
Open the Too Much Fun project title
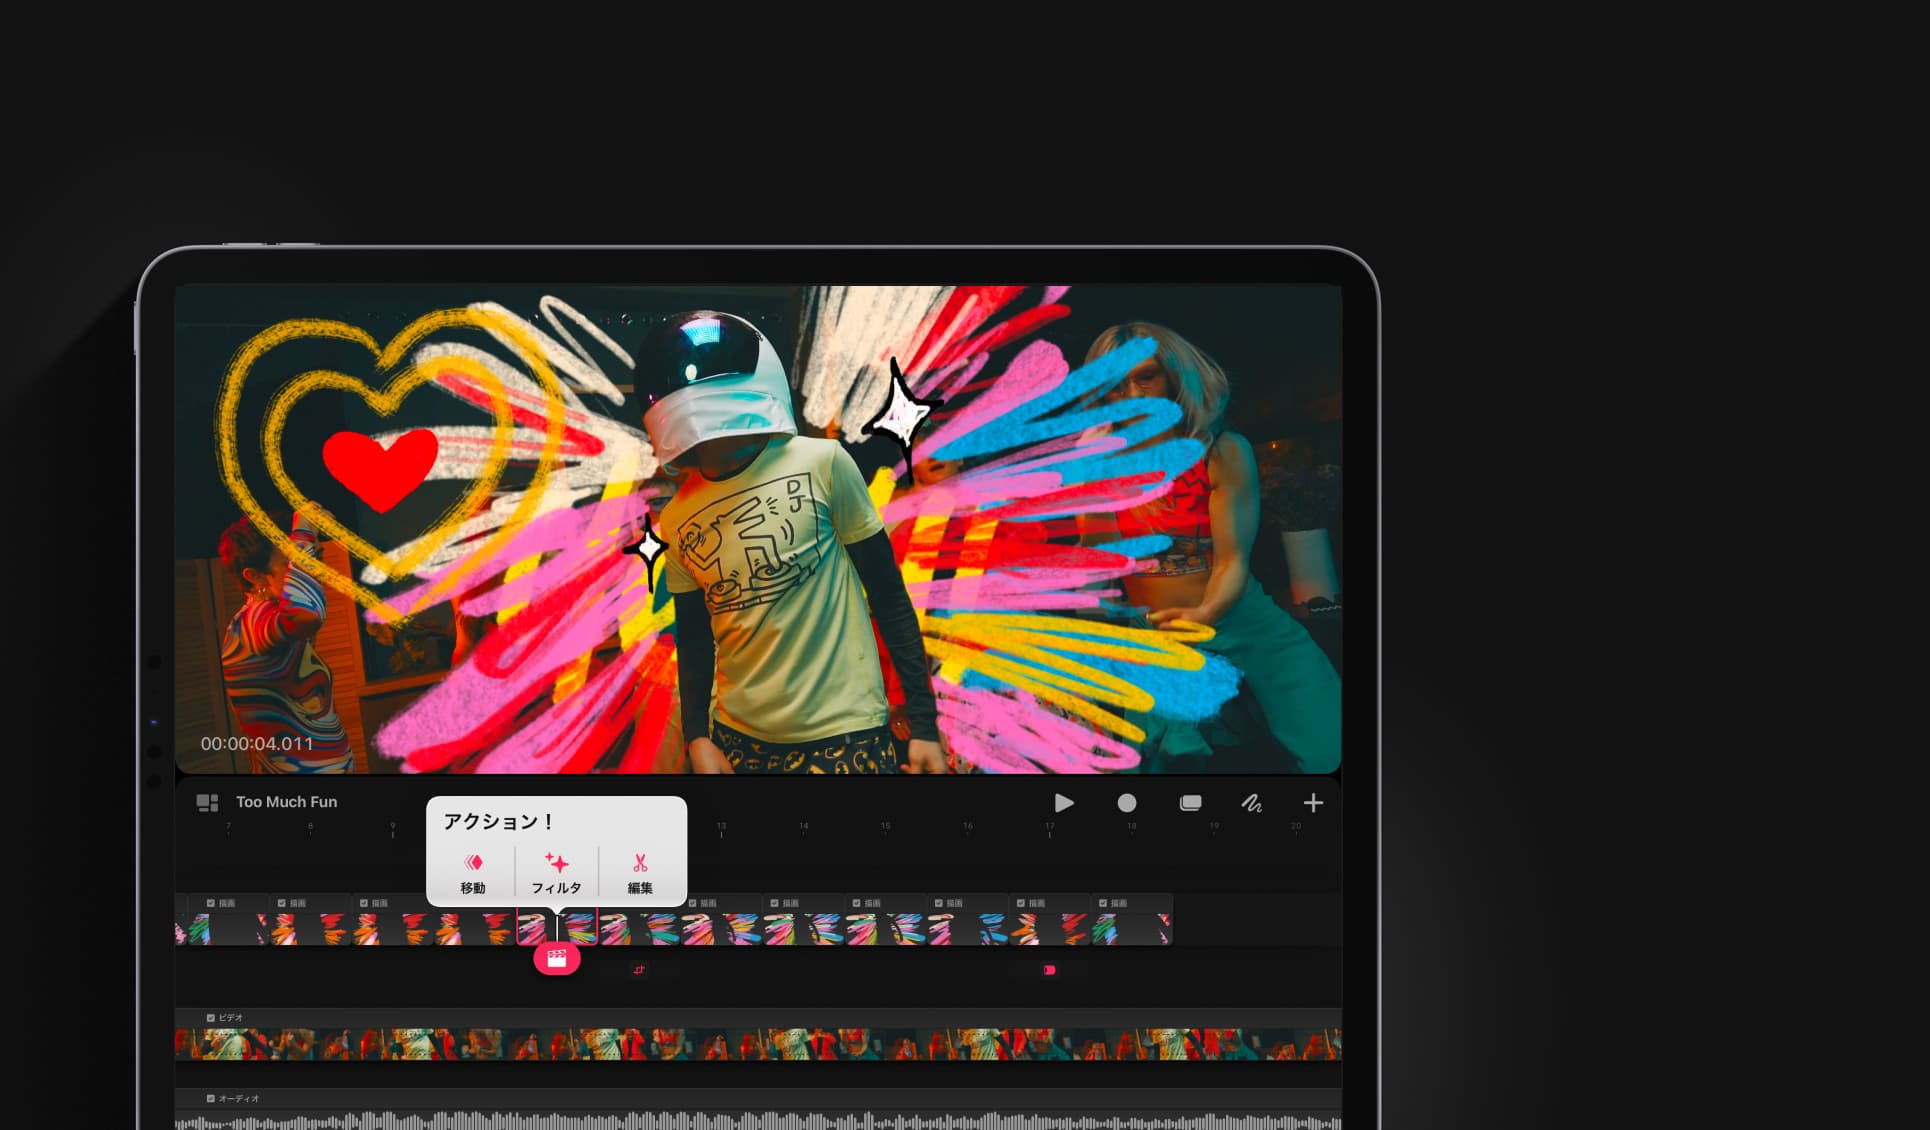click(x=286, y=802)
